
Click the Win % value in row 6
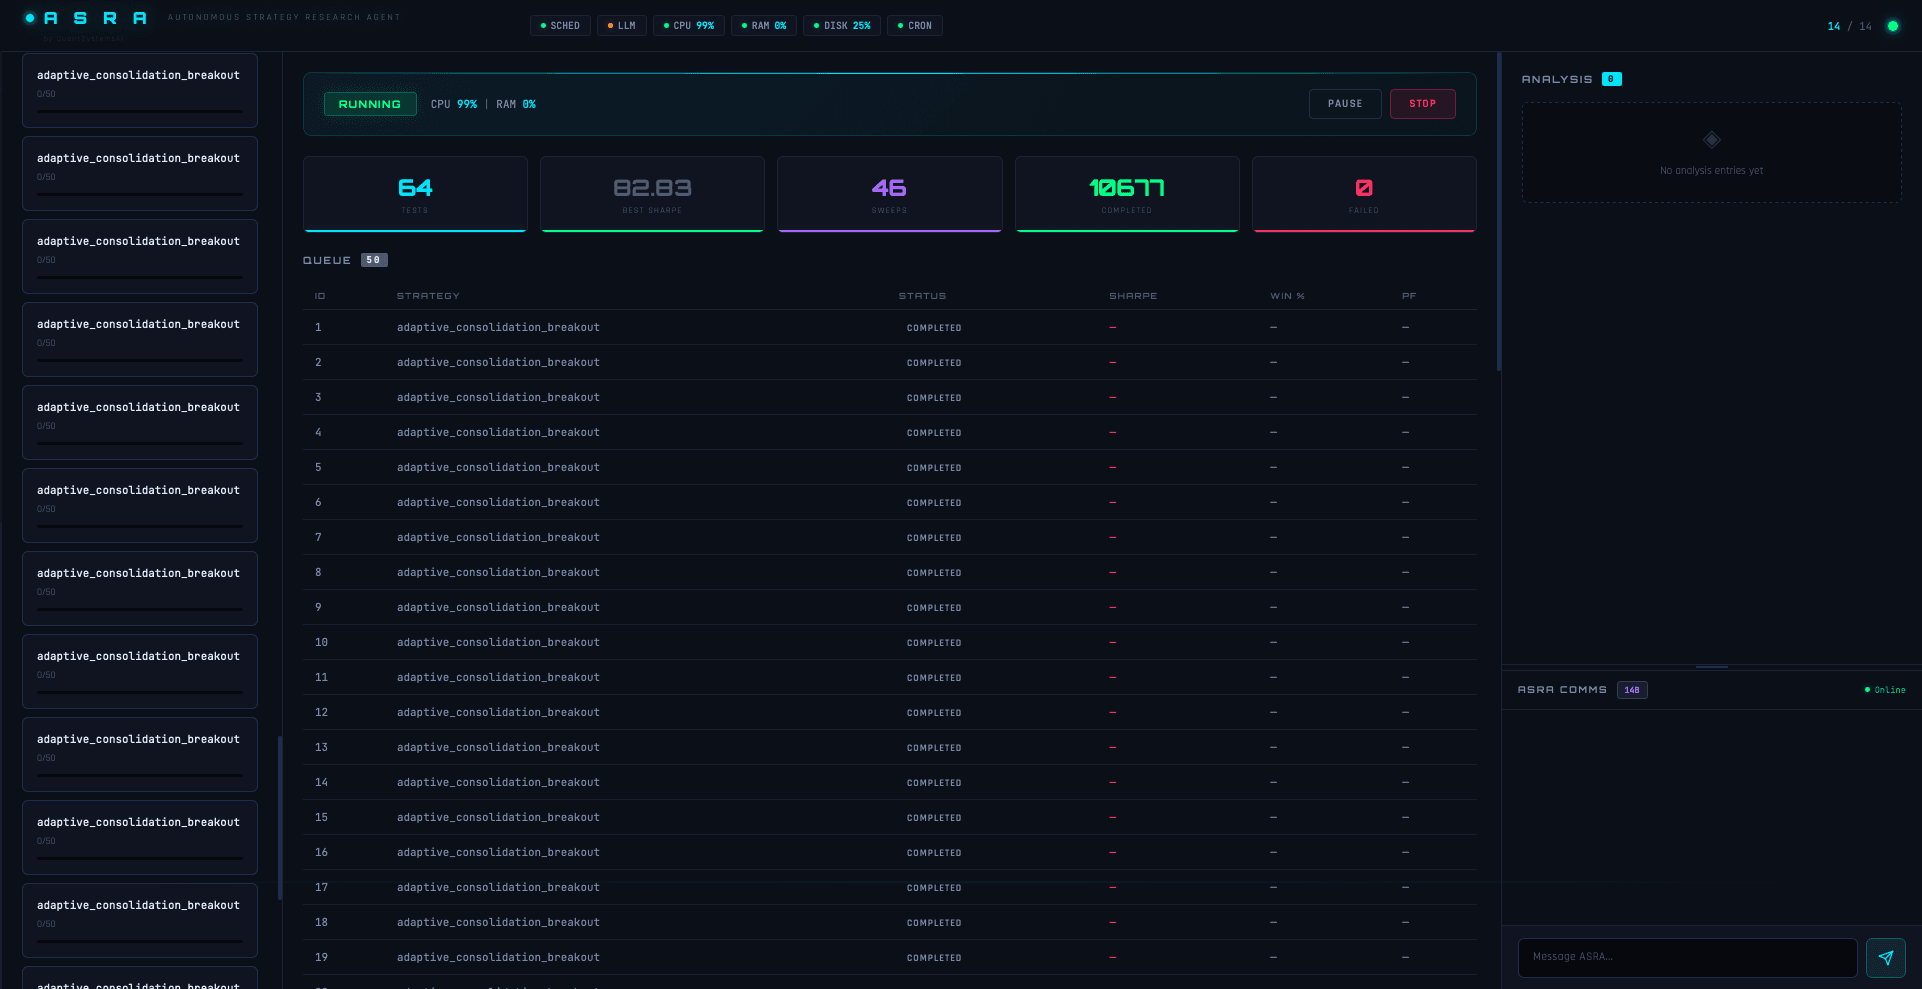1273,503
